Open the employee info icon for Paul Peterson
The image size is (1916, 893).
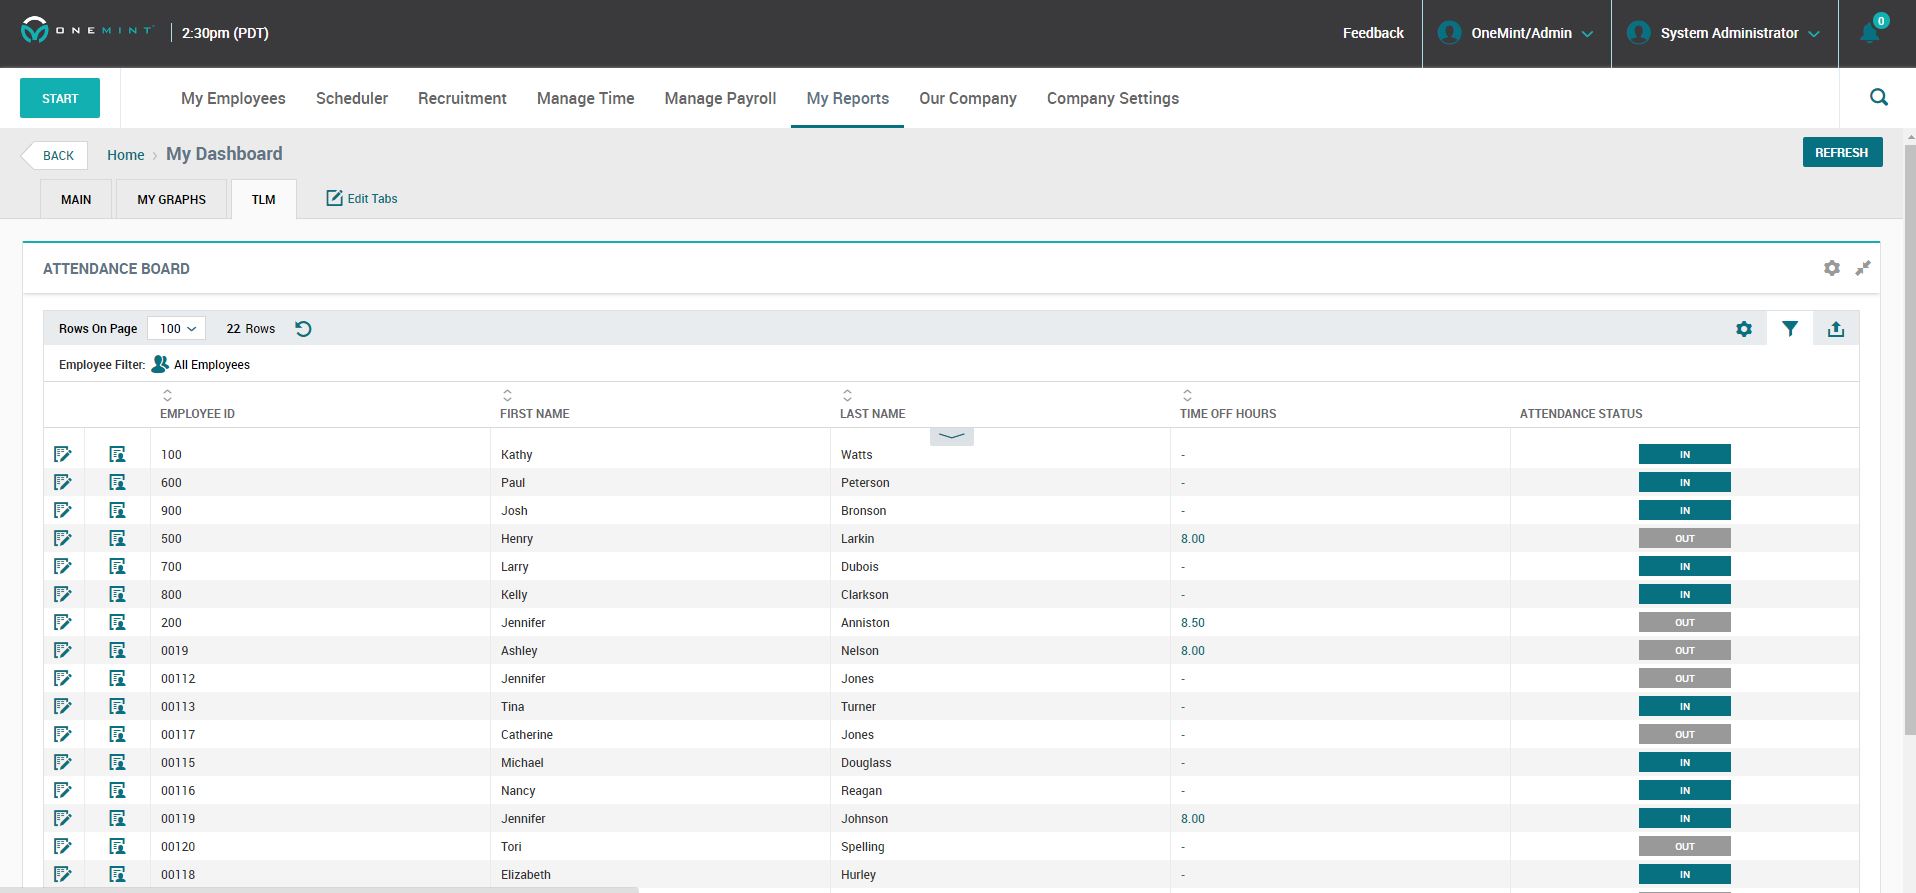tap(117, 482)
